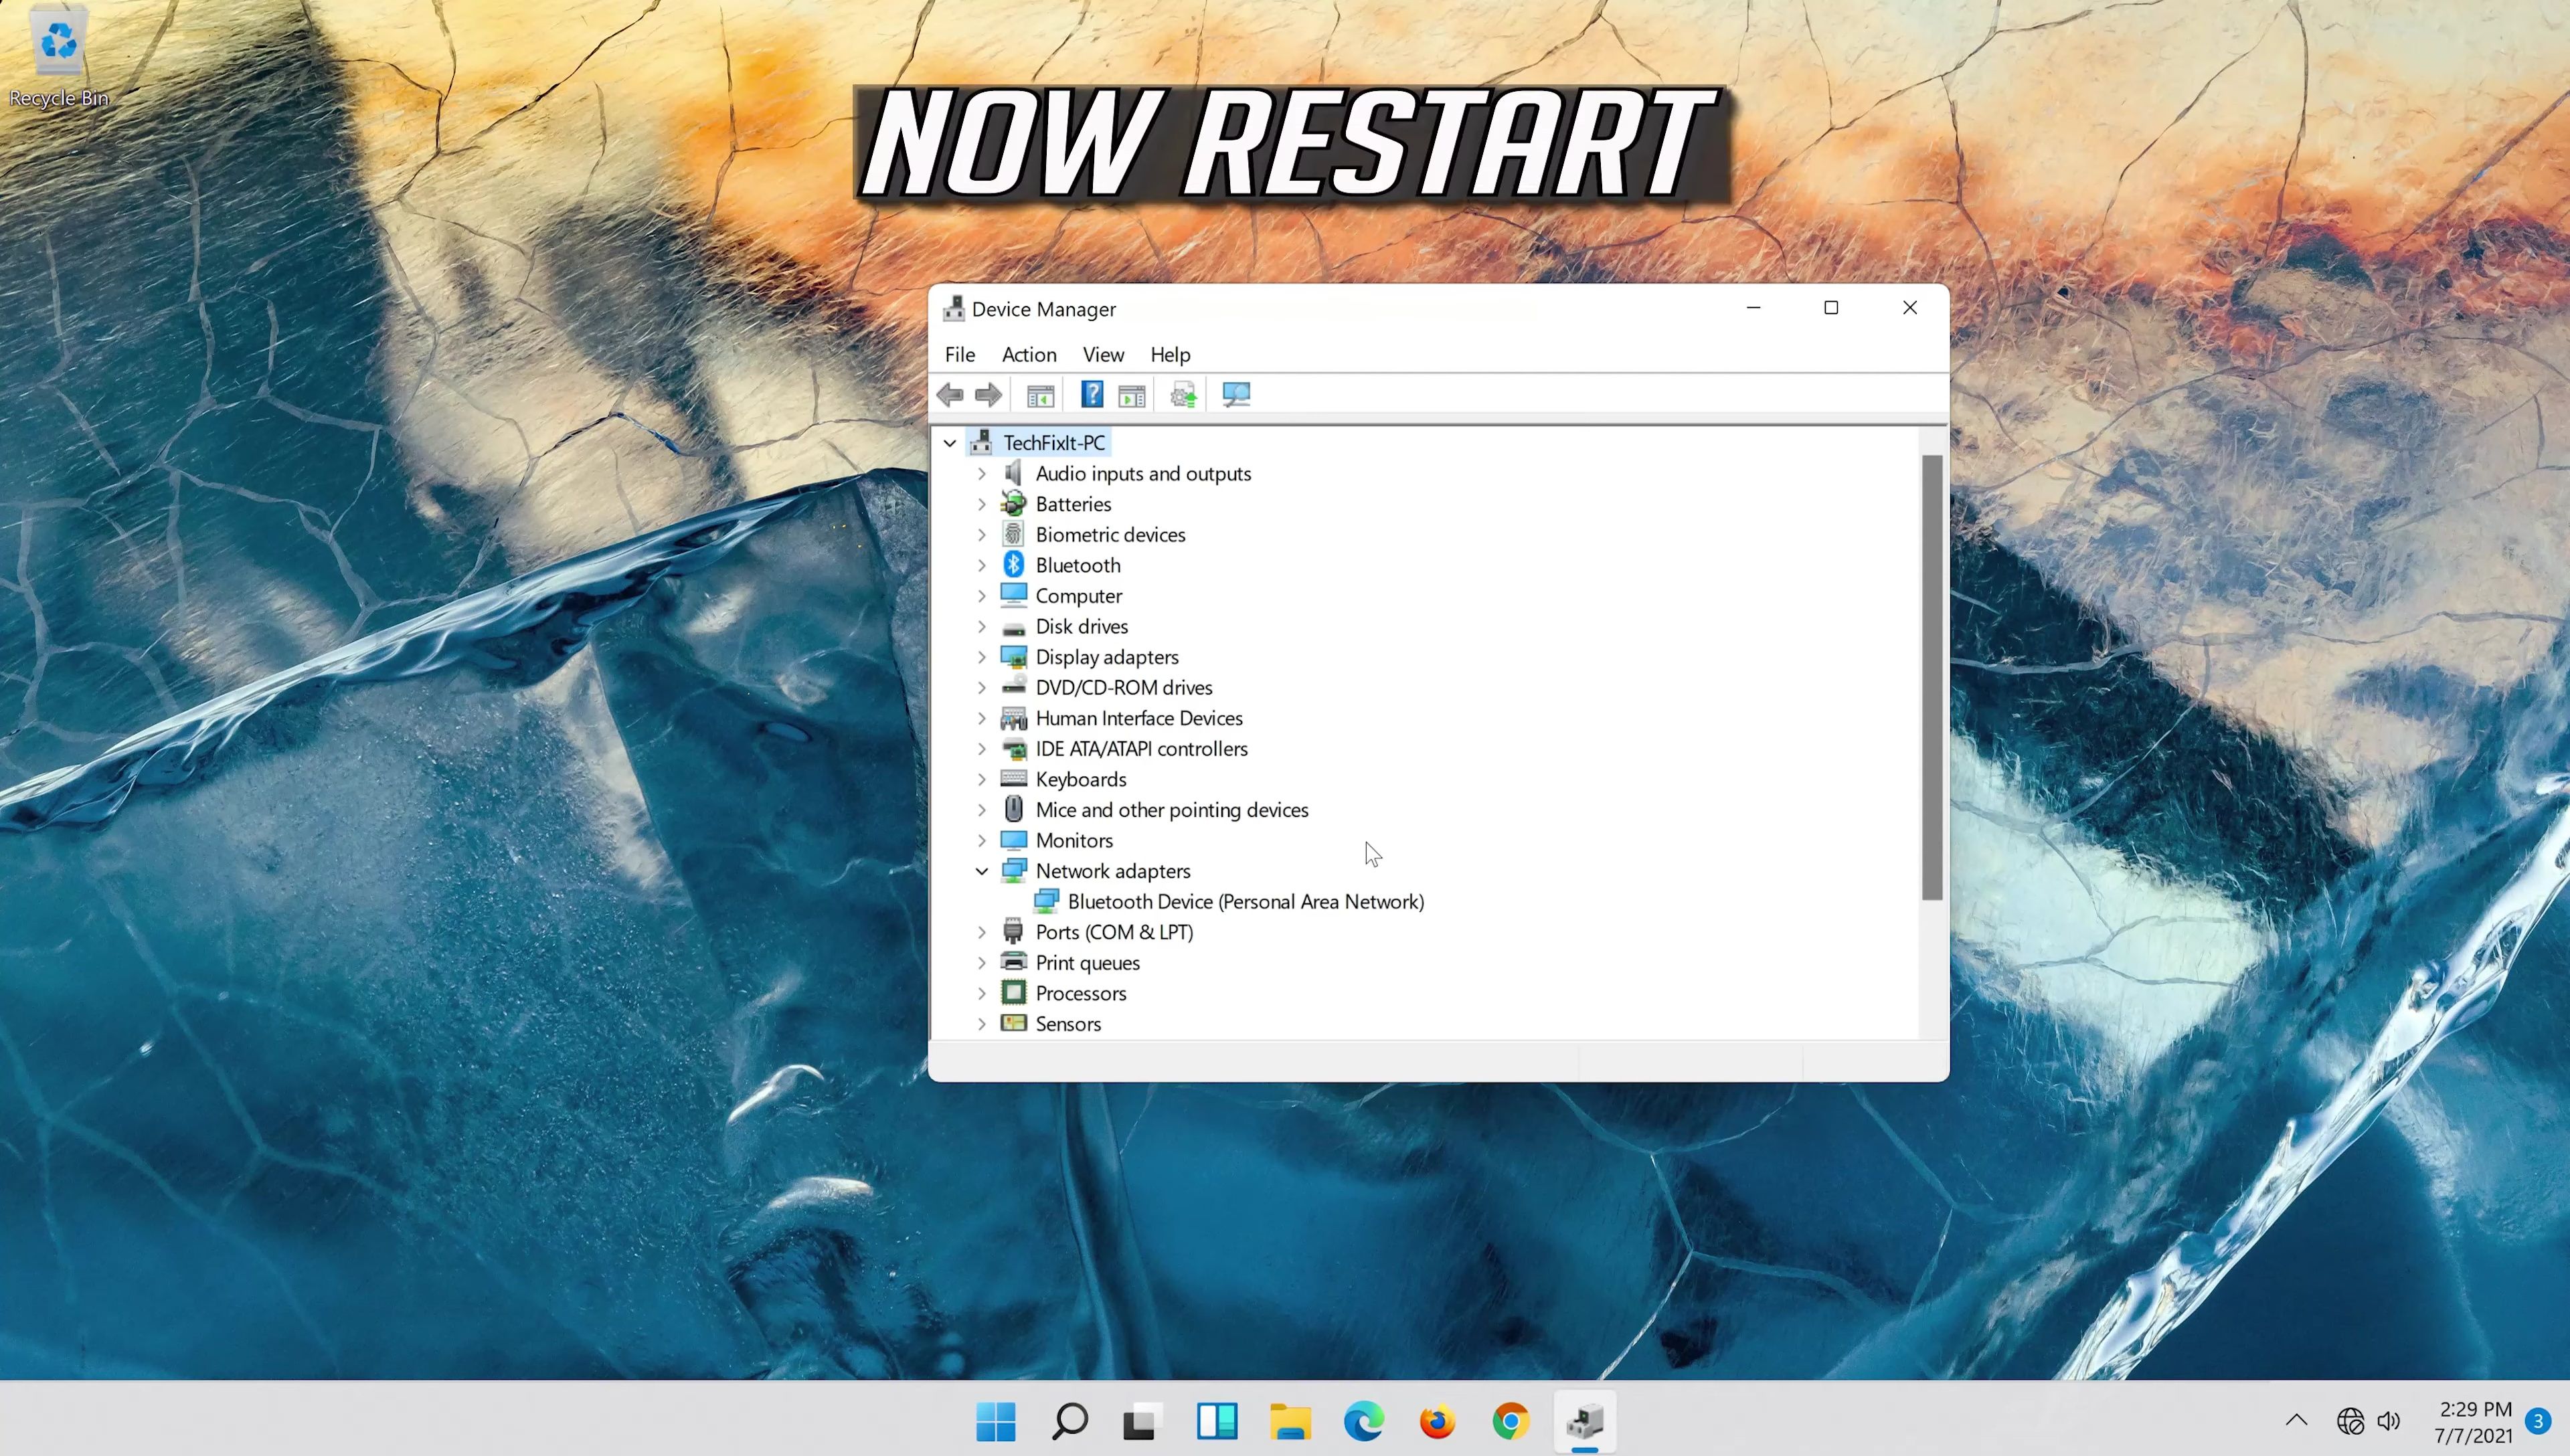Screen dimensions: 2570x1456
Task: Click the blue Help question-mark toolbar icon
Action: 1091,394
